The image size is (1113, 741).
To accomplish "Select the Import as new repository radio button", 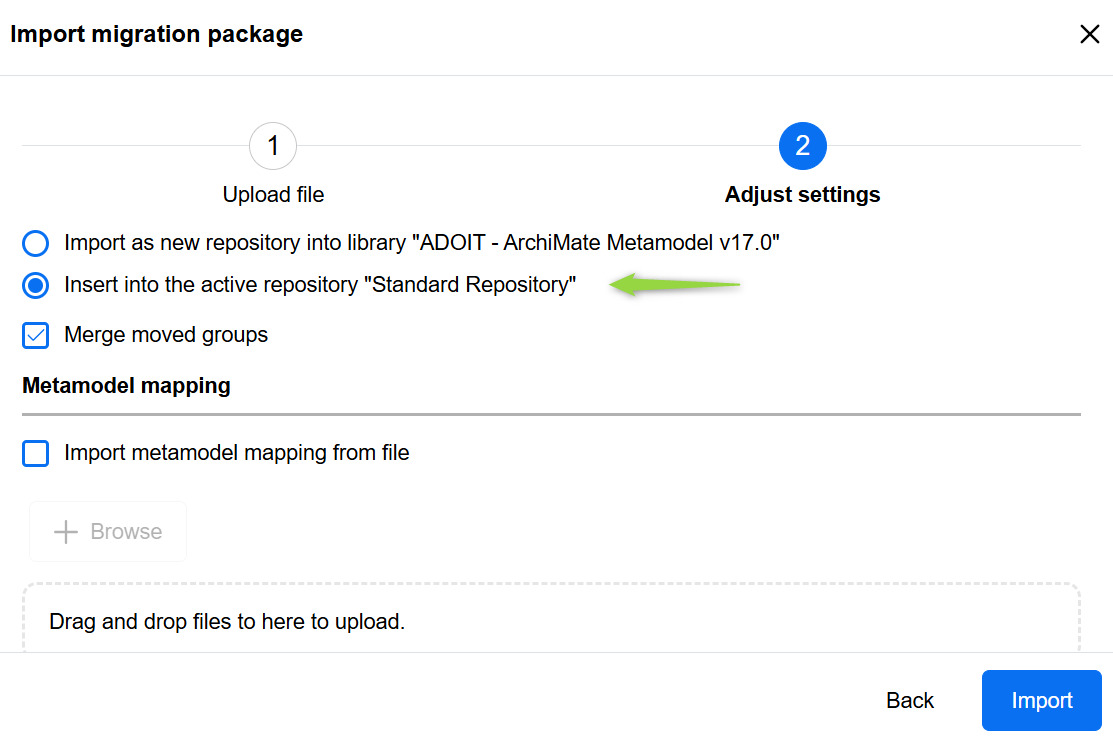I will (x=36, y=243).
